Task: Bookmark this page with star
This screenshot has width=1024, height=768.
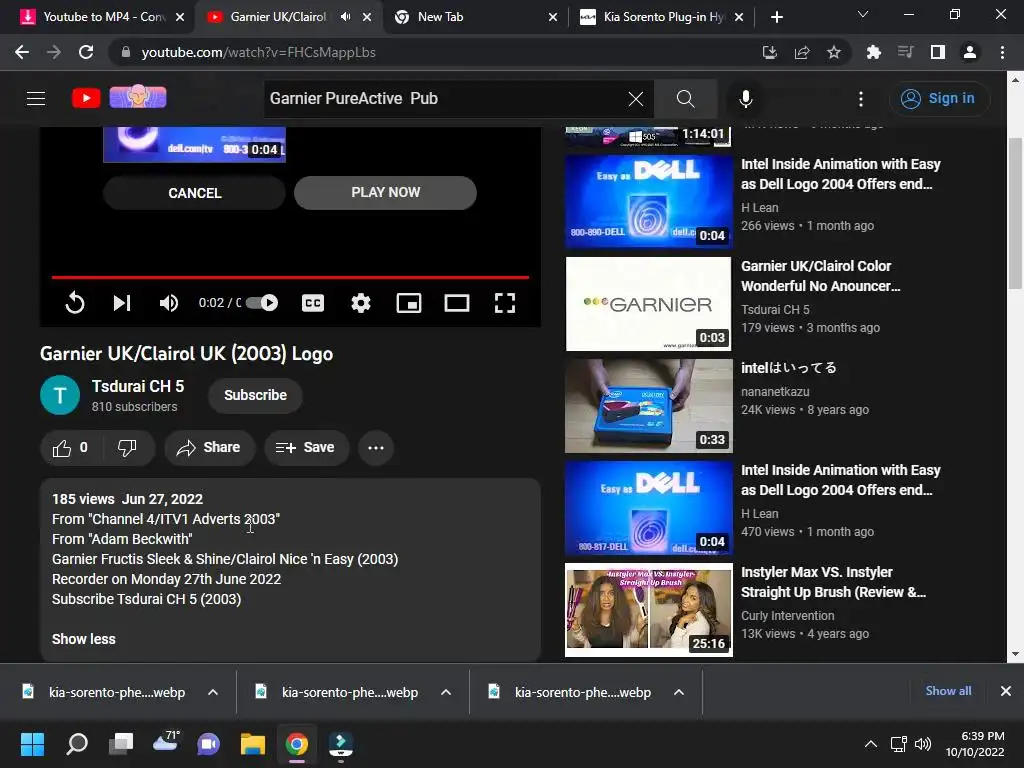Action: click(834, 52)
